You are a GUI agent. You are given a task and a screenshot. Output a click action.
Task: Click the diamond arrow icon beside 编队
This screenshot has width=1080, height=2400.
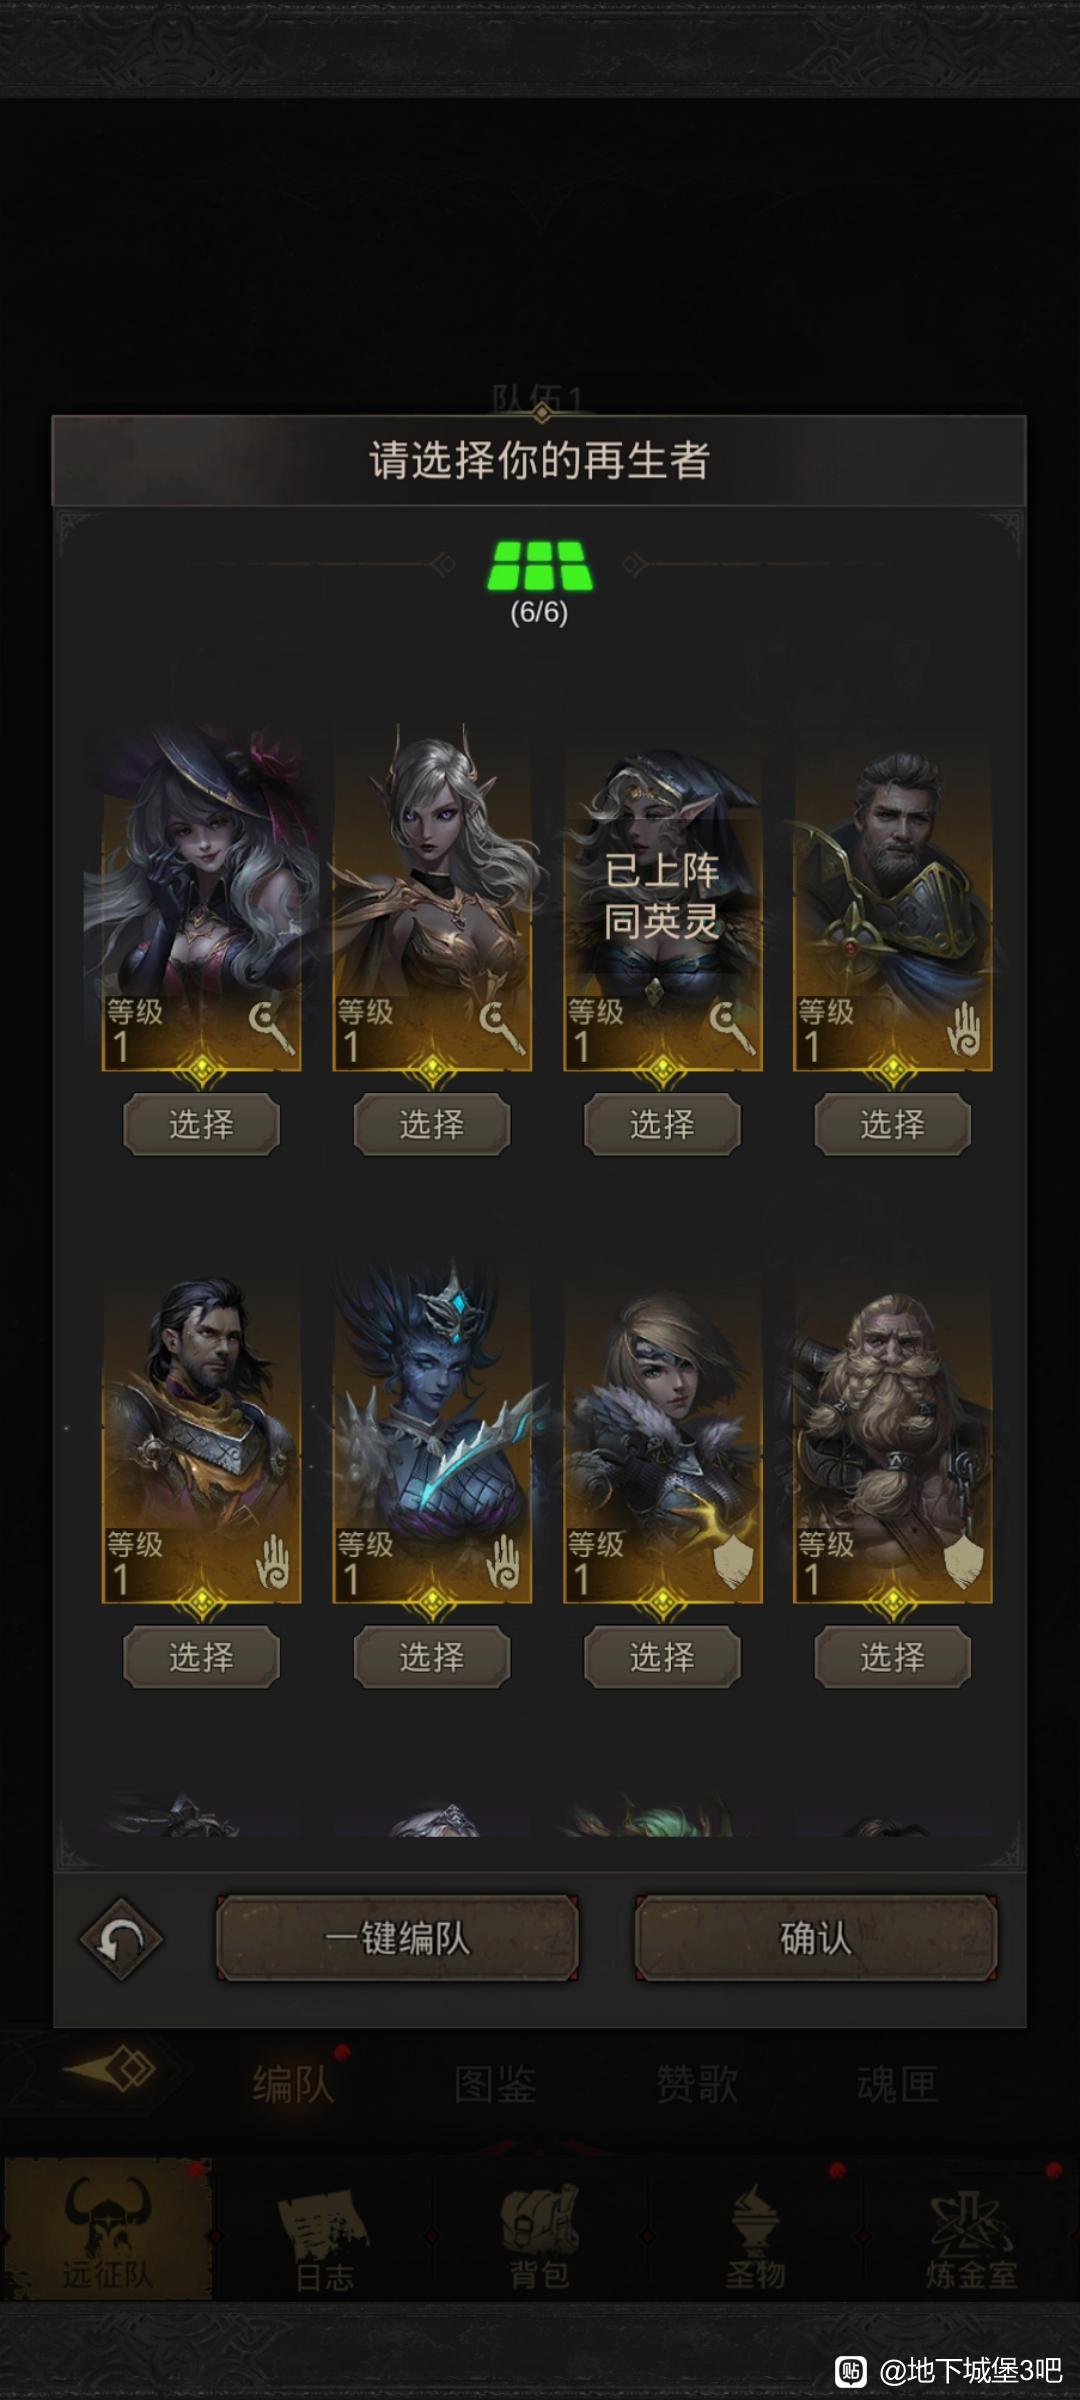tap(110, 2069)
